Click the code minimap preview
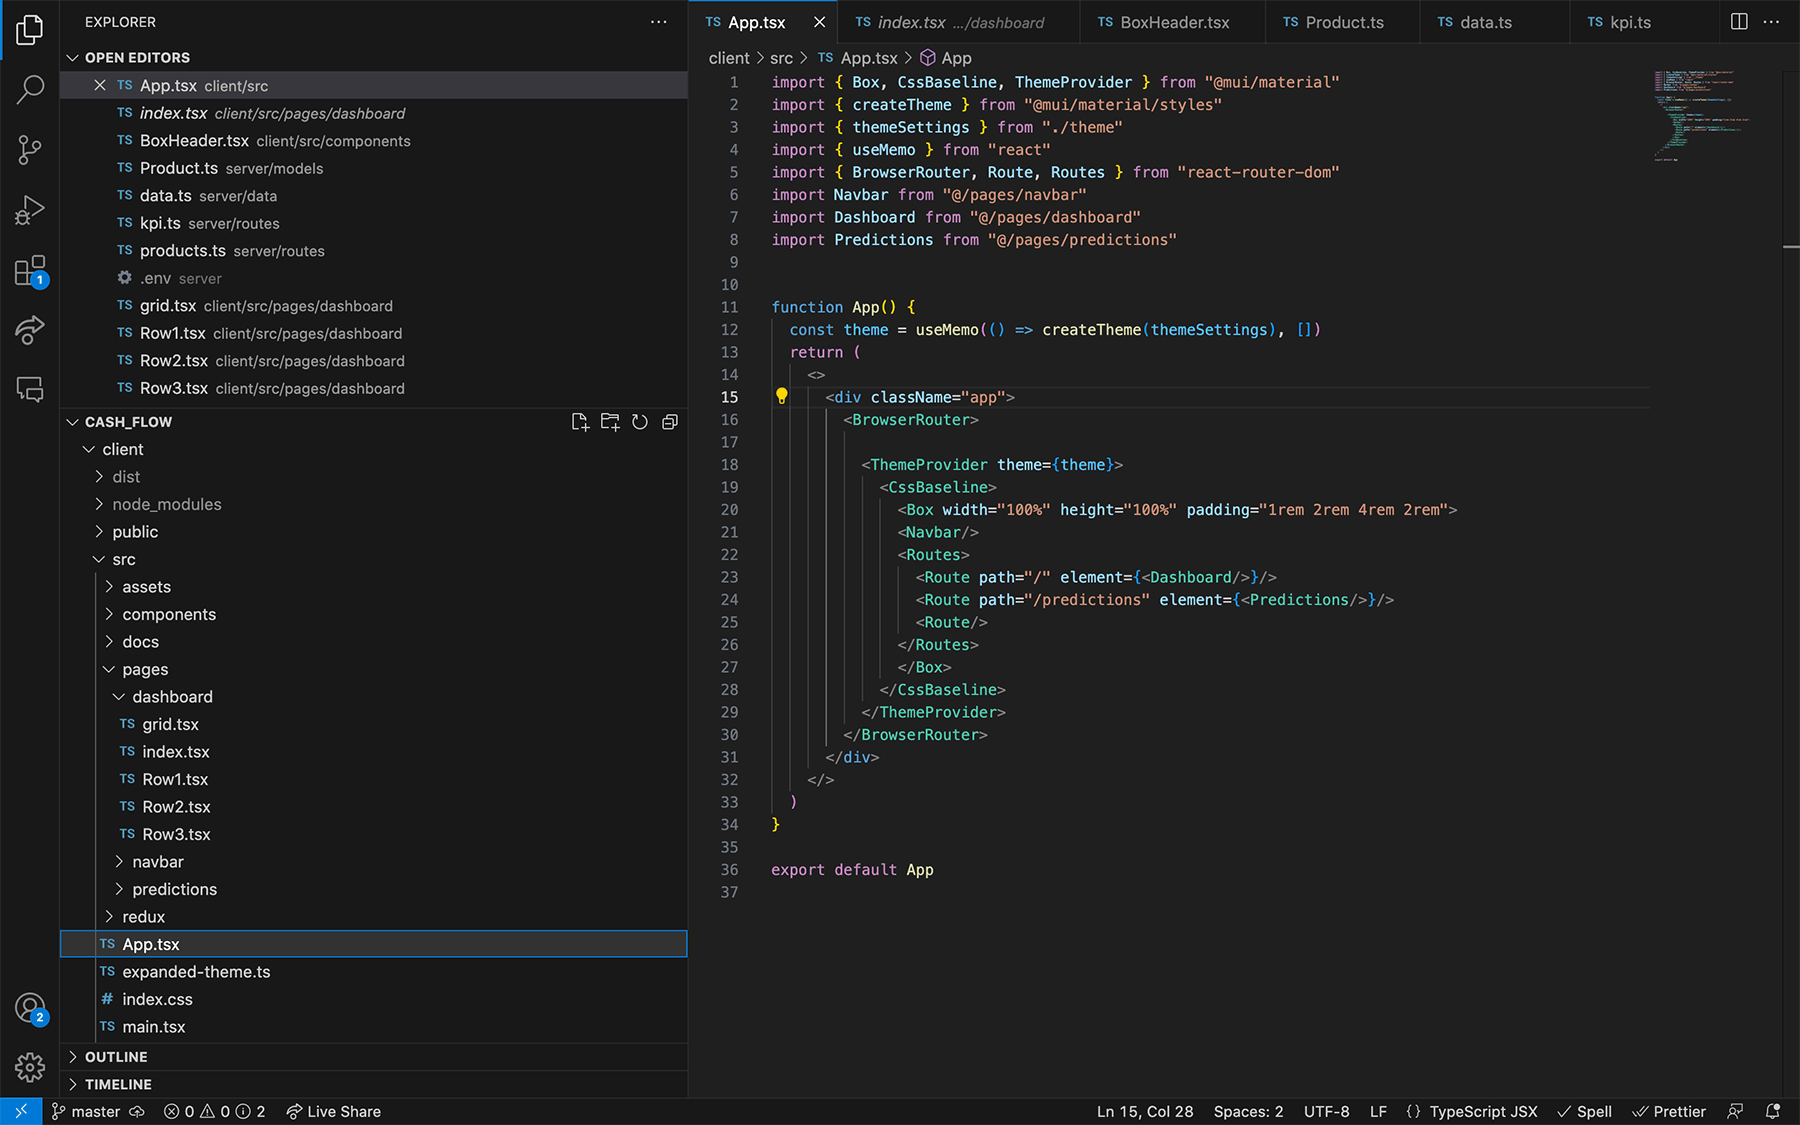 tap(1700, 115)
